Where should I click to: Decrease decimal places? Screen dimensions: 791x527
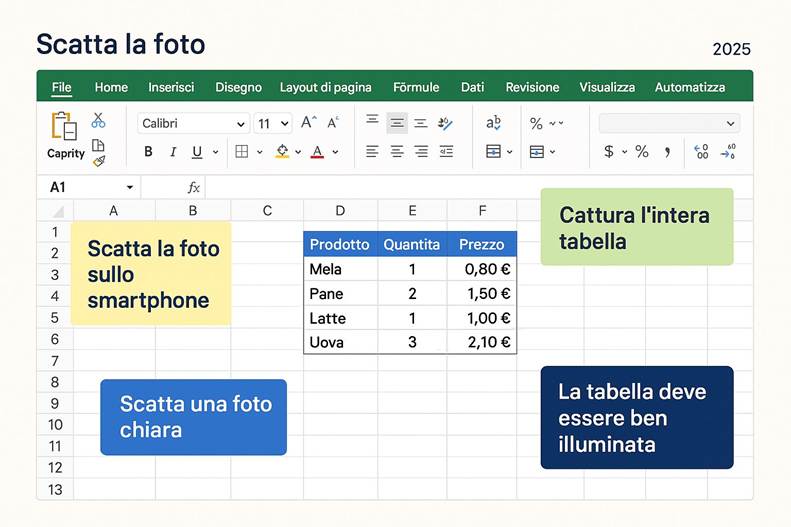pyautogui.click(x=728, y=151)
